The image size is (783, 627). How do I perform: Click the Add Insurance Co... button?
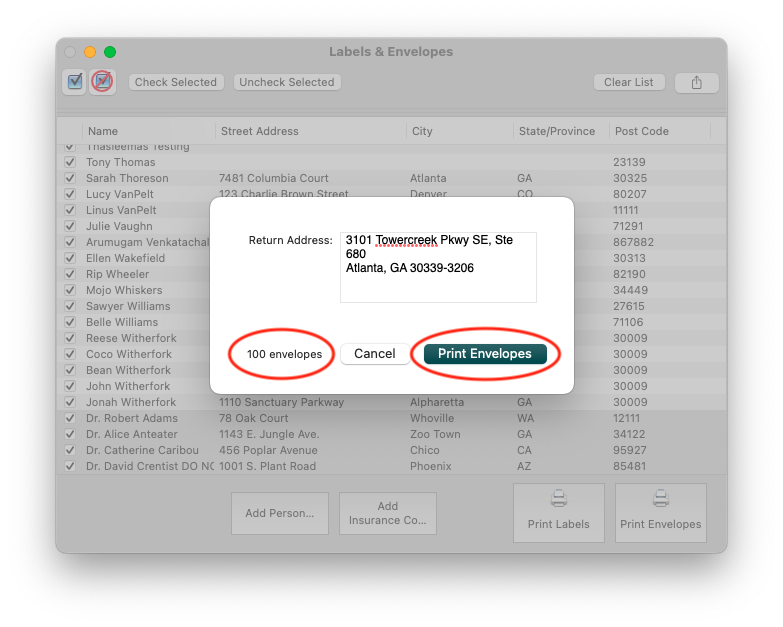coord(388,513)
